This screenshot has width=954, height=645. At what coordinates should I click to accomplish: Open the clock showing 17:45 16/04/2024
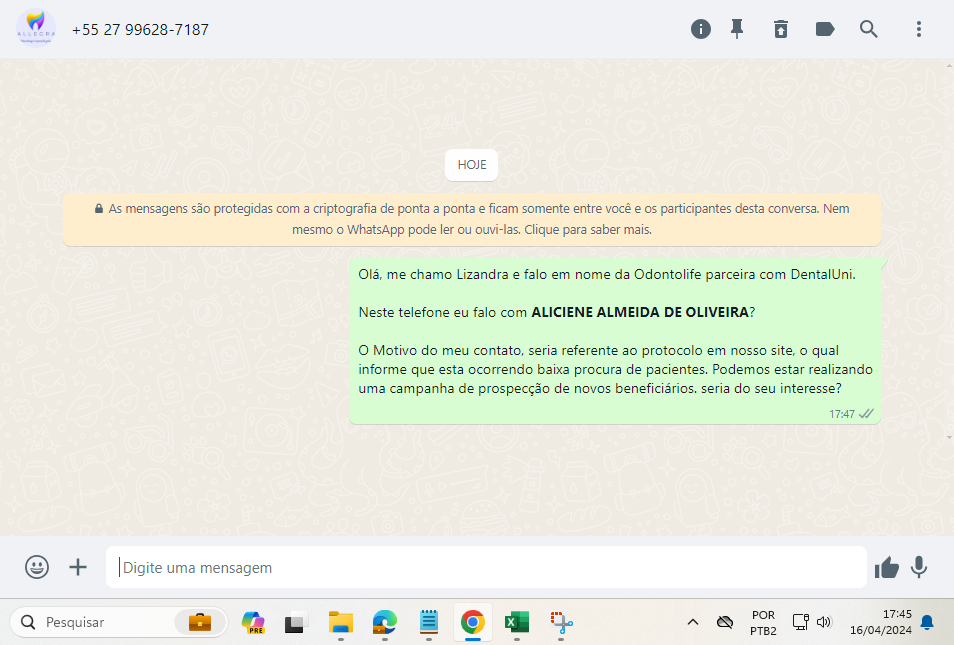[x=880, y=622]
